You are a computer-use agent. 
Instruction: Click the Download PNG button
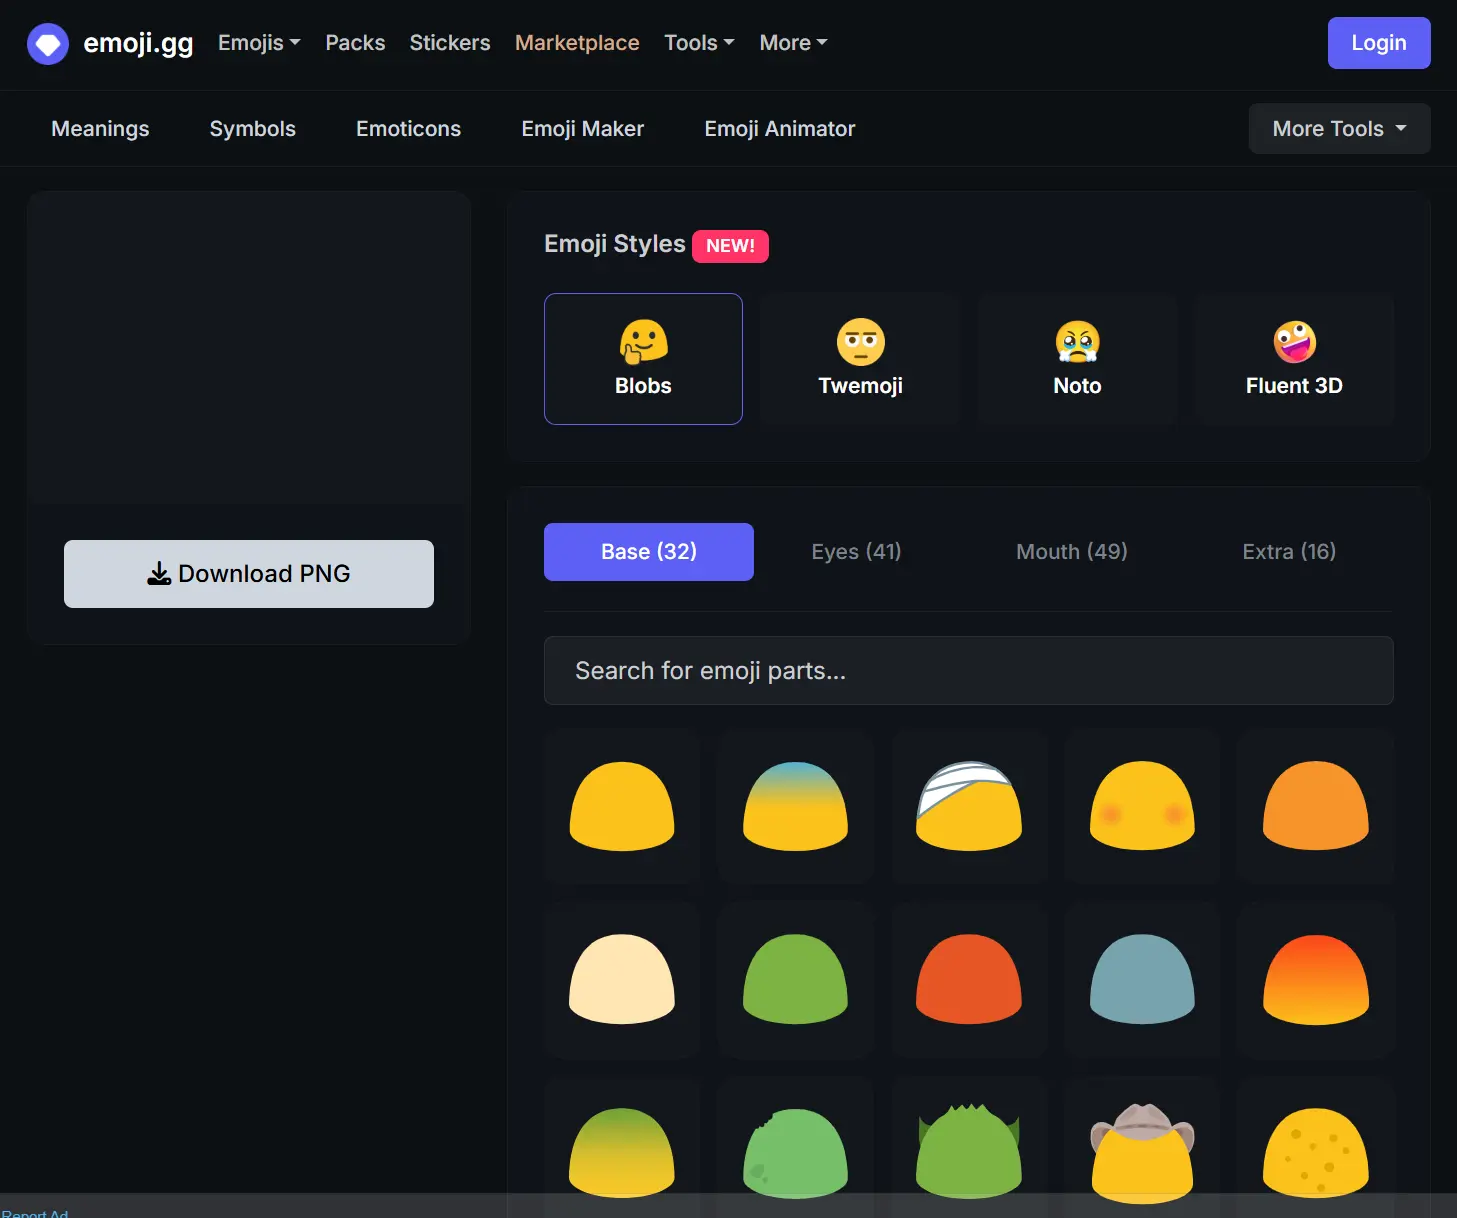(x=249, y=574)
